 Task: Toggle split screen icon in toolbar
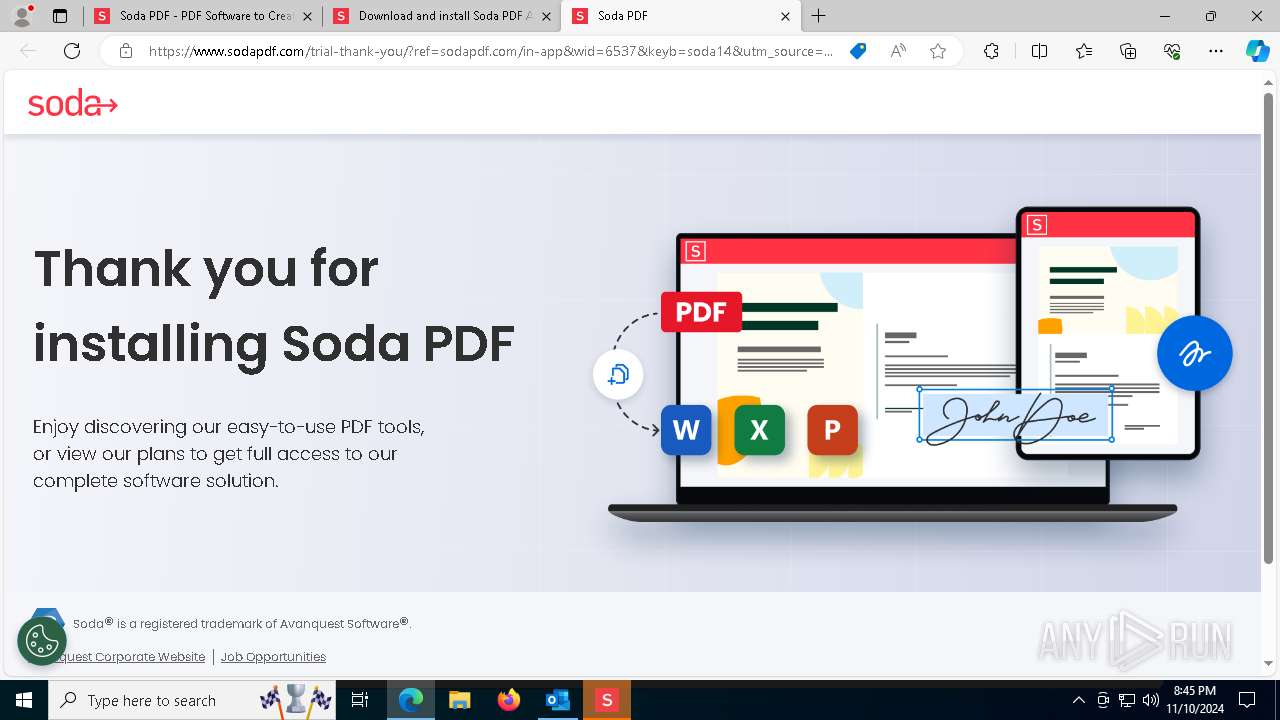click(x=1039, y=51)
